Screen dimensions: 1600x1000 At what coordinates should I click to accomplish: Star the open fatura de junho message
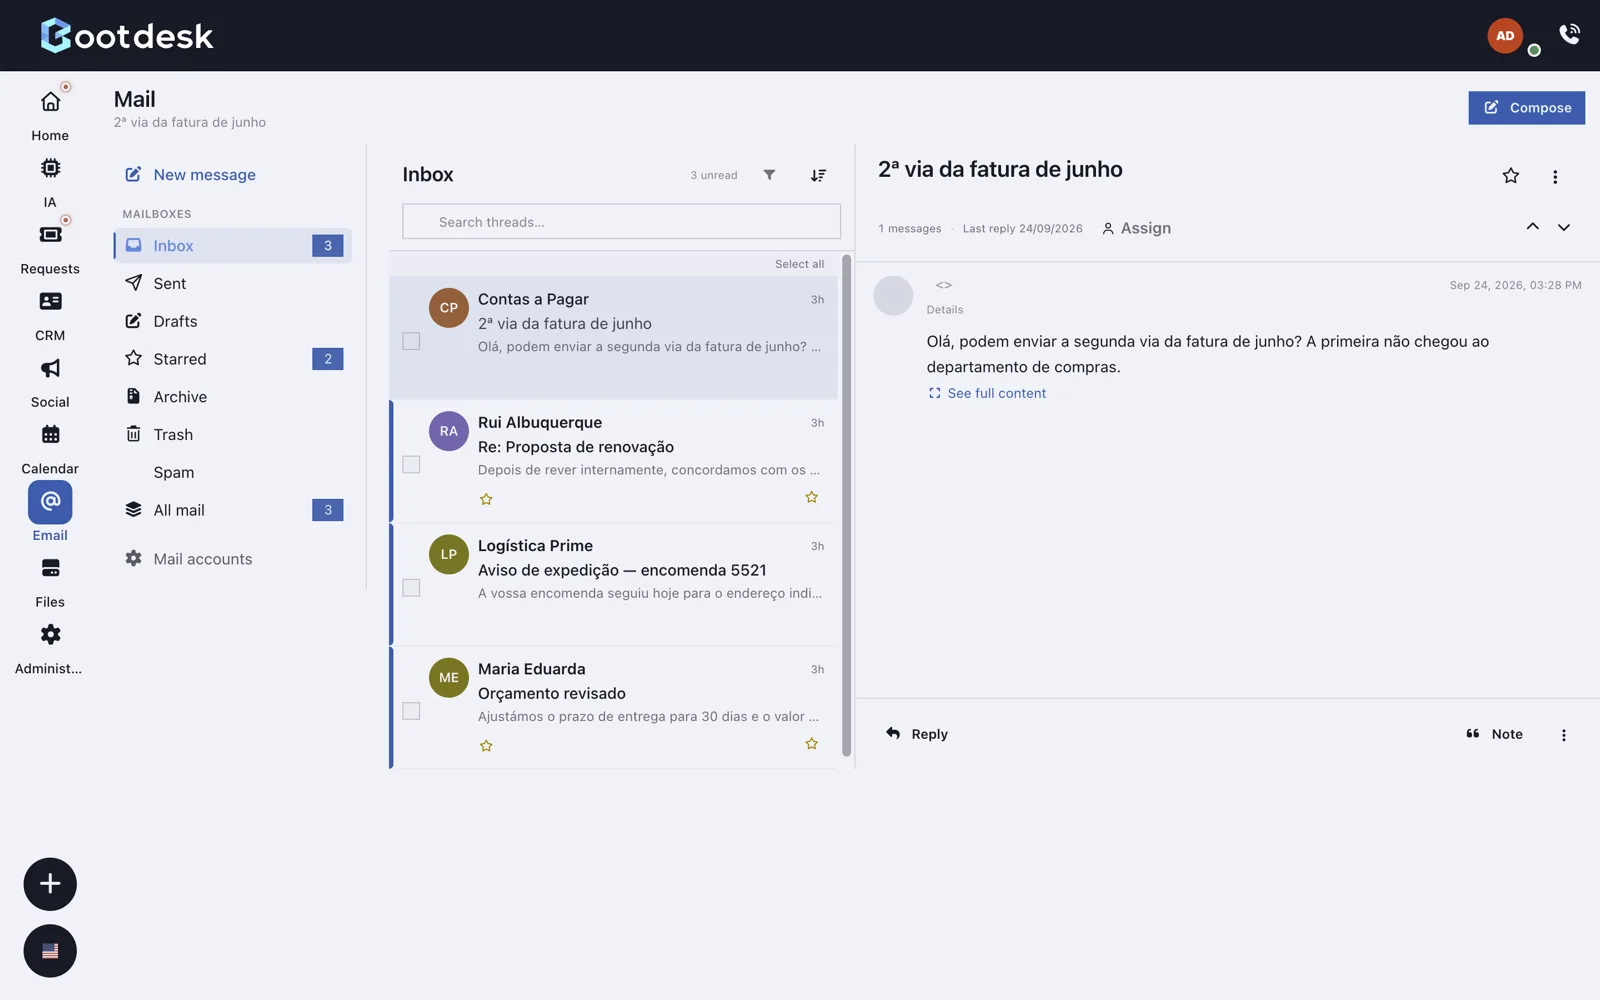(x=1510, y=176)
